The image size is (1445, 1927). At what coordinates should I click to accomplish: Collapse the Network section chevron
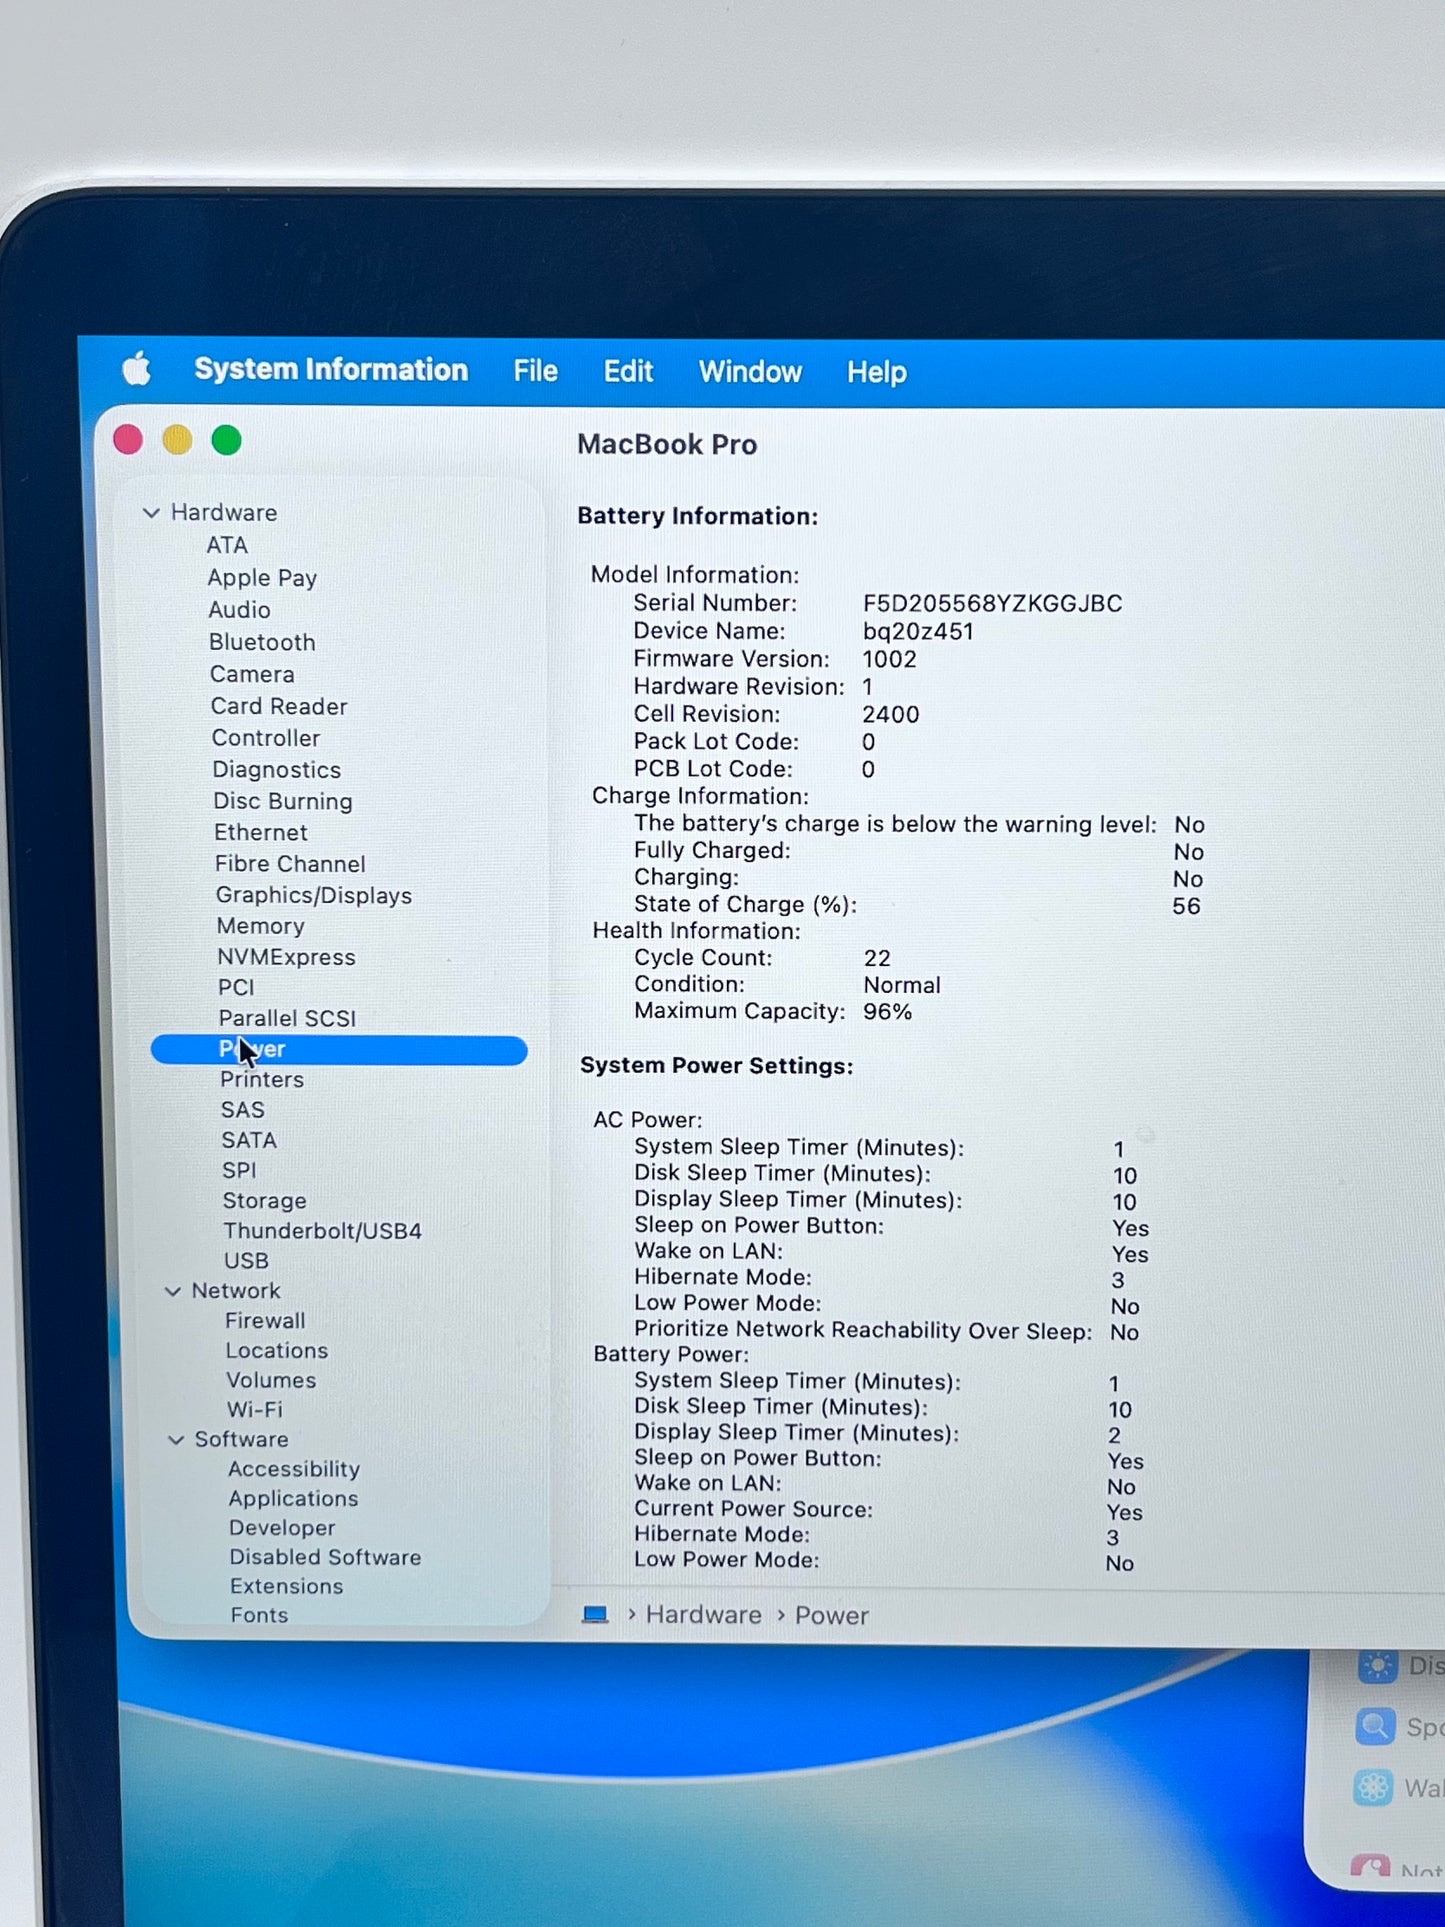tap(173, 1292)
